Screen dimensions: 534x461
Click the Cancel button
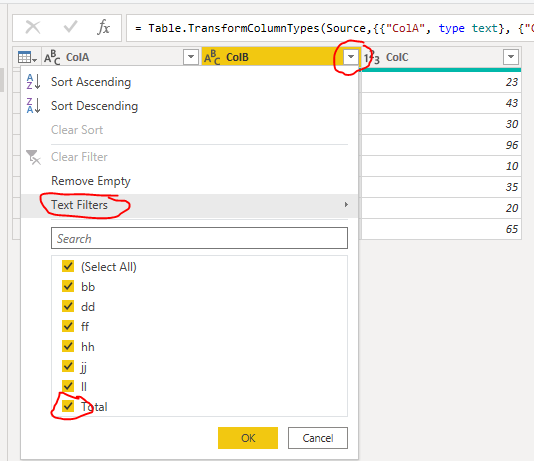[x=318, y=438]
